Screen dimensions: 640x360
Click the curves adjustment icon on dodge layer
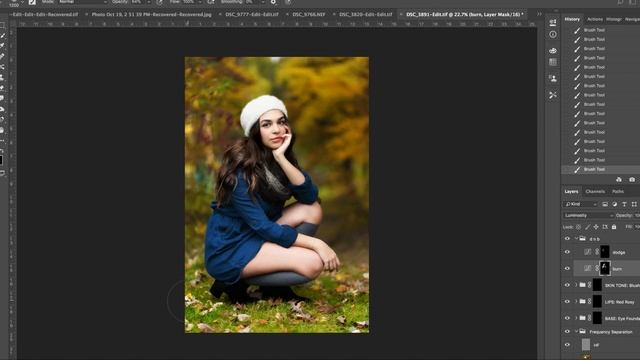[x=587, y=252]
